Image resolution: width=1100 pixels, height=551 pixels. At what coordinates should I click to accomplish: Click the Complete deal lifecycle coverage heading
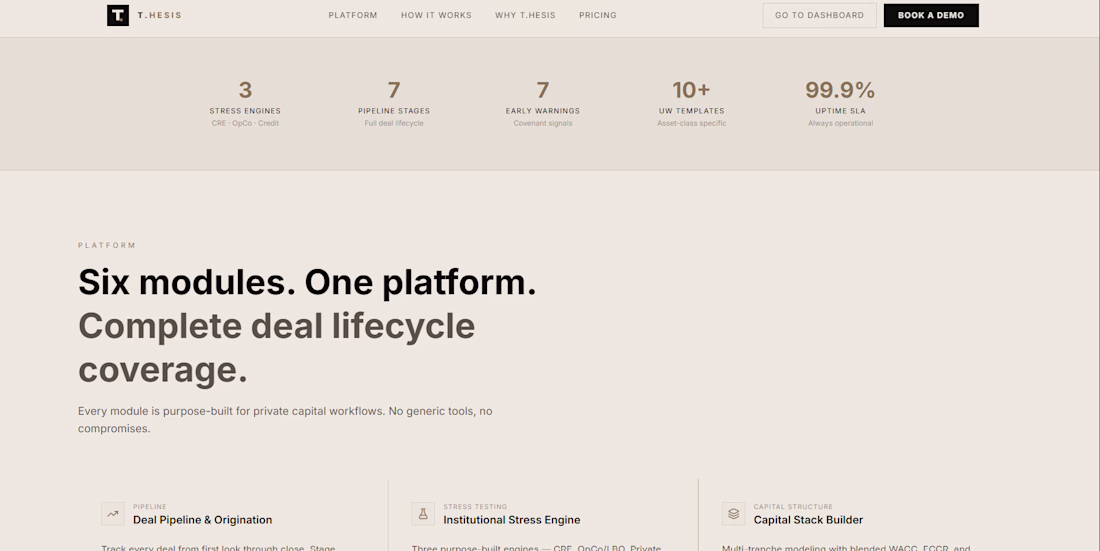[x=276, y=348]
